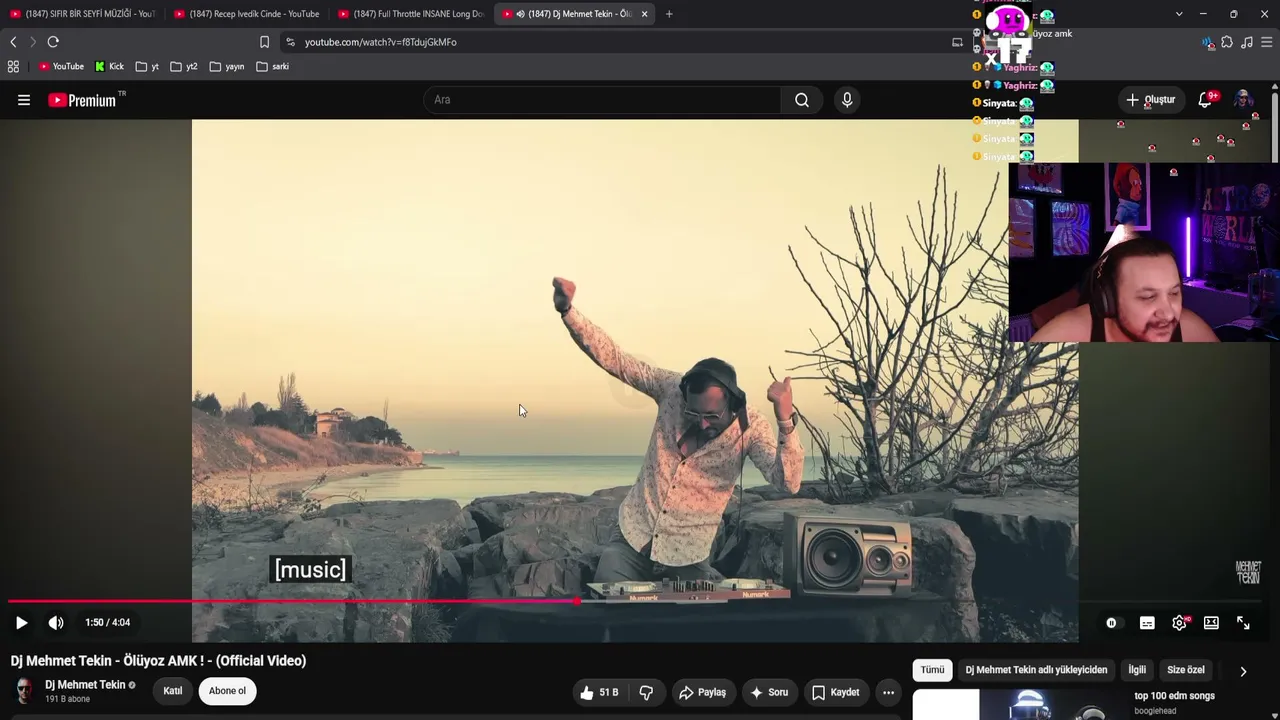Open the player settings gear
The image size is (1280, 720).
point(1180,623)
